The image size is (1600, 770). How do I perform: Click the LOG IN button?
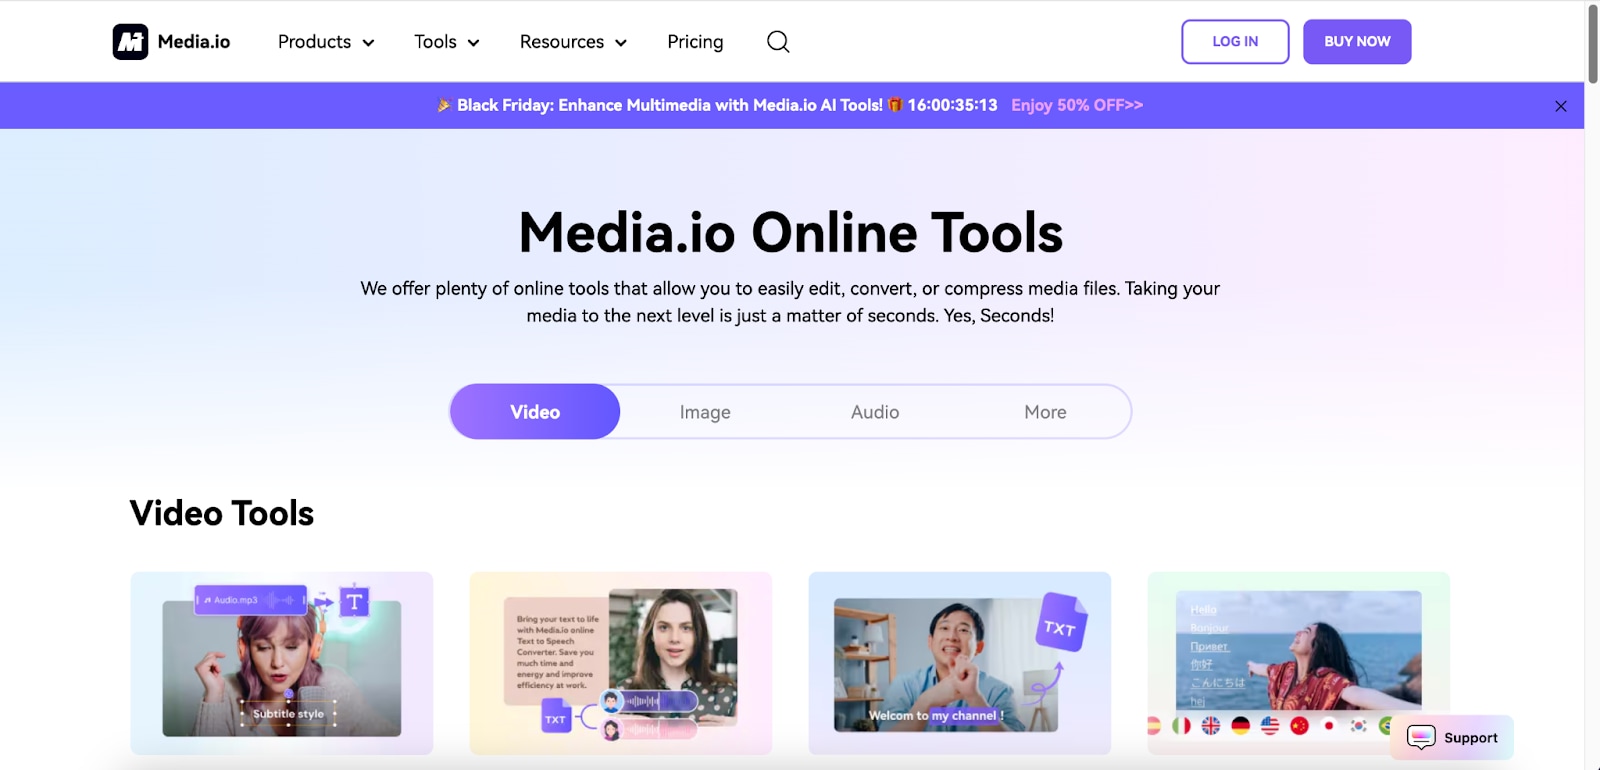pos(1235,42)
